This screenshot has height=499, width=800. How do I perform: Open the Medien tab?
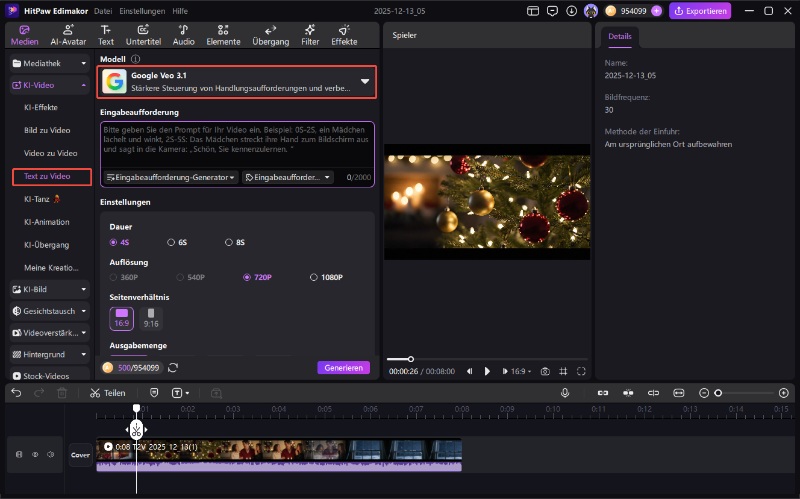point(24,35)
